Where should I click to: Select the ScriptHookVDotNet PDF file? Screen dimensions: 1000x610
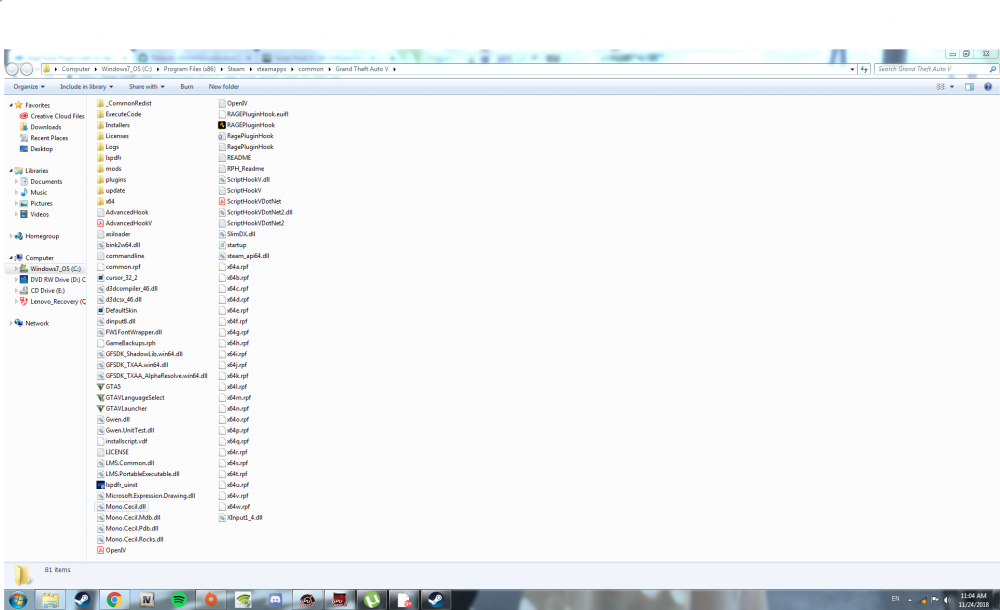point(250,202)
